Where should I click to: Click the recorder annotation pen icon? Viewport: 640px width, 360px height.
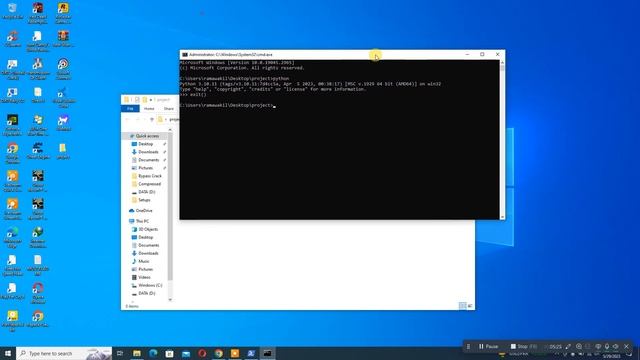pos(568,347)
